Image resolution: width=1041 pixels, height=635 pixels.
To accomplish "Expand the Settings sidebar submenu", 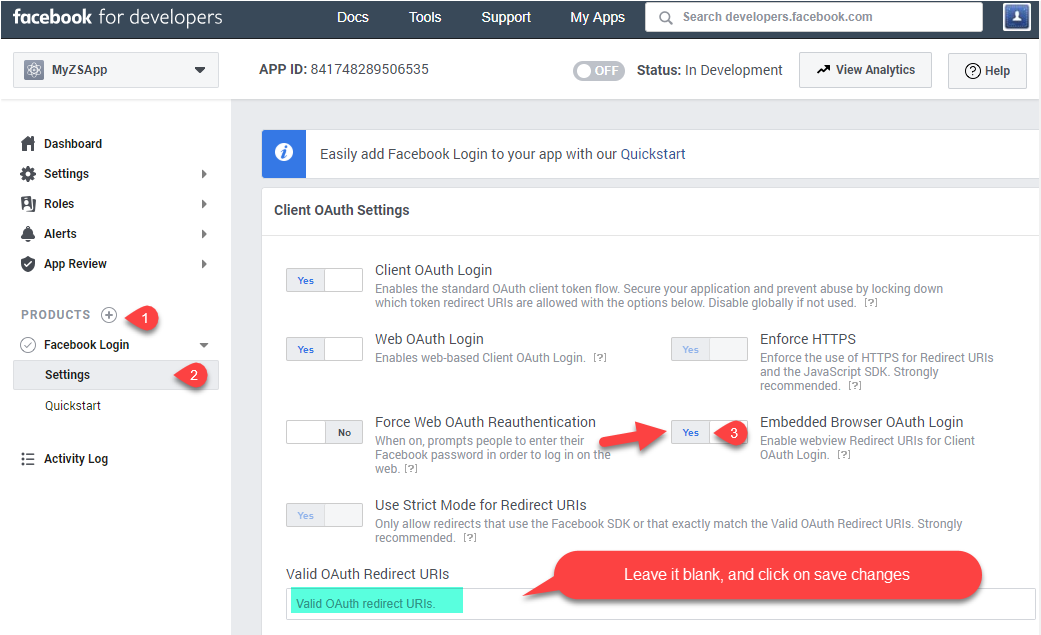I will 203,173.
